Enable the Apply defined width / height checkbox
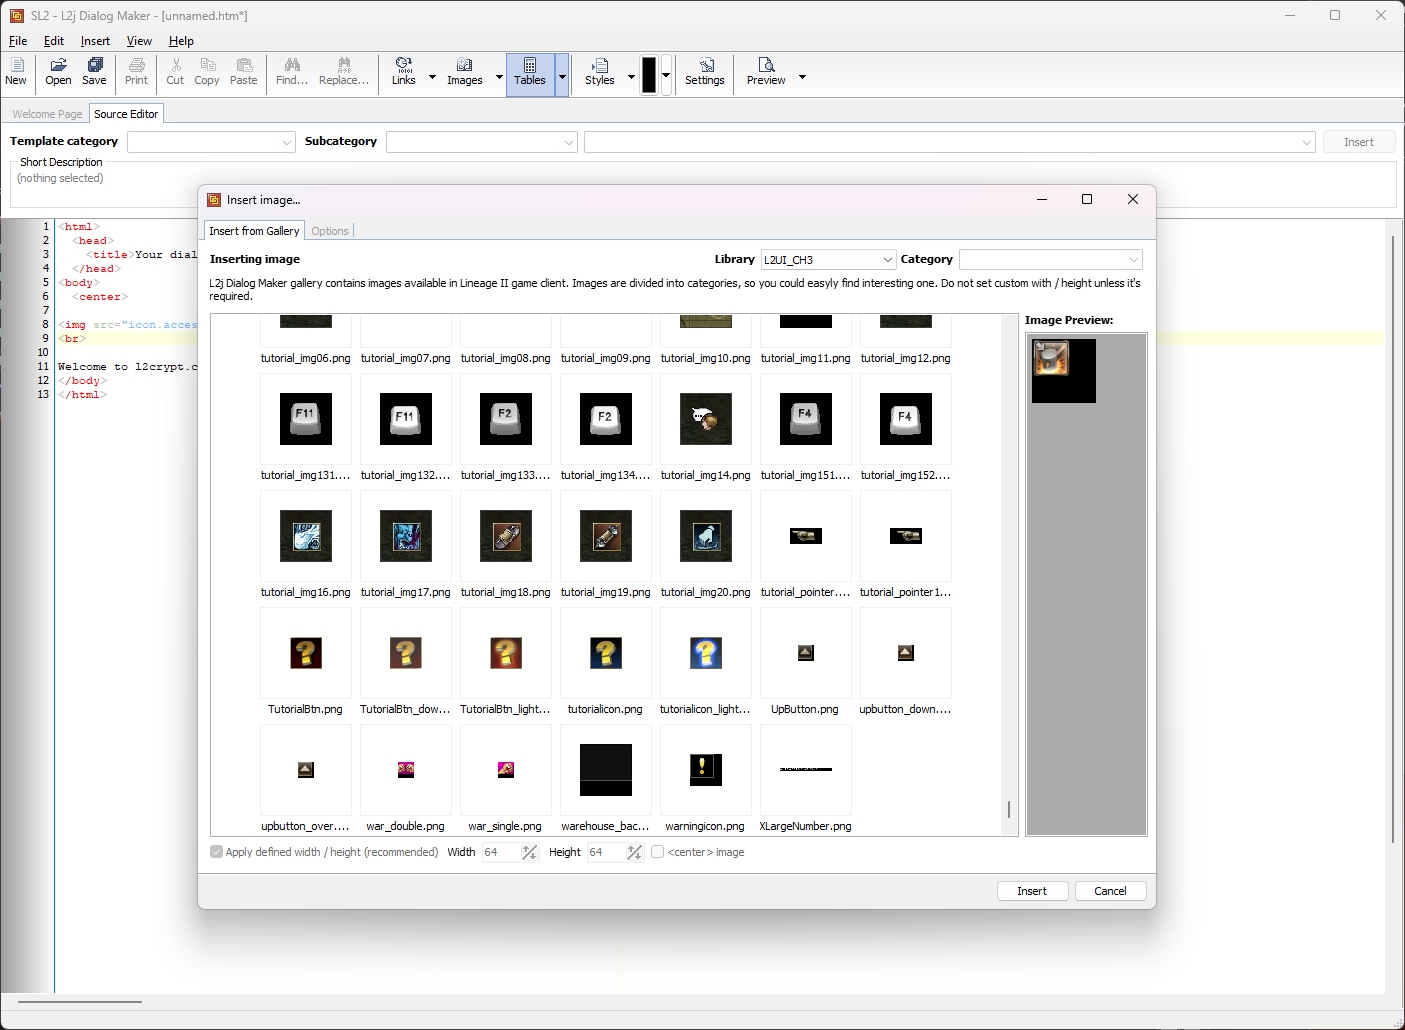1405x1030 pixels. tap(217, 851)
